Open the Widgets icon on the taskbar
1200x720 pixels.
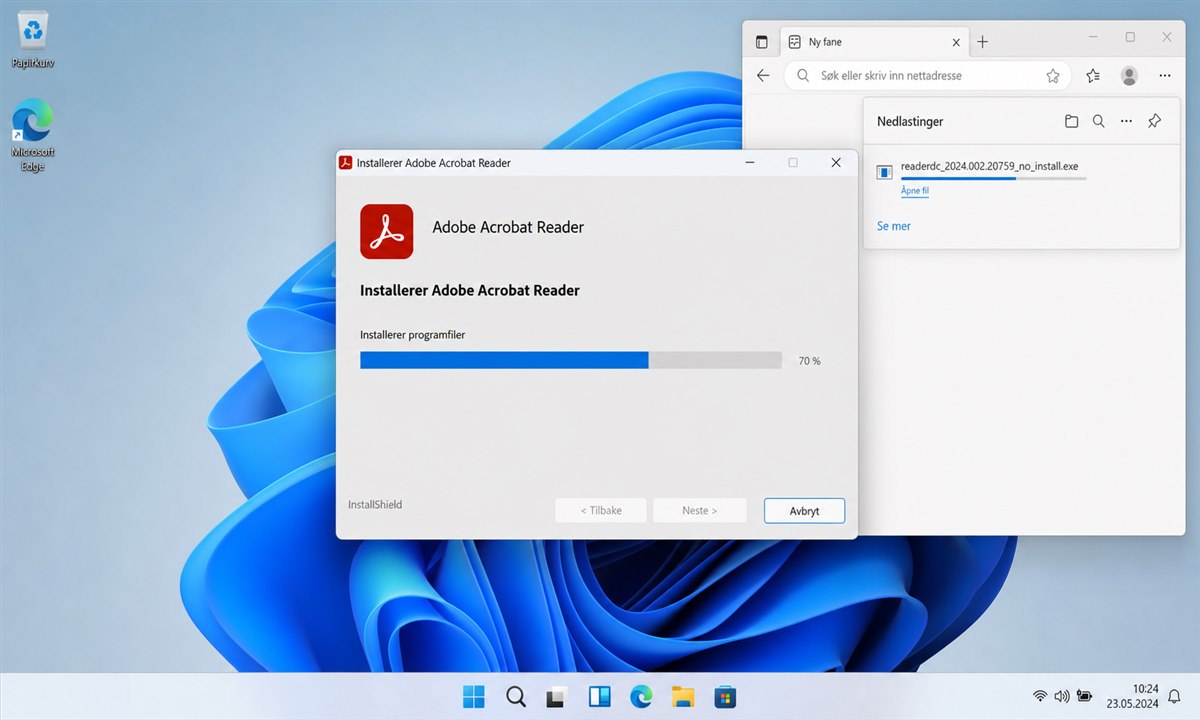599,696
